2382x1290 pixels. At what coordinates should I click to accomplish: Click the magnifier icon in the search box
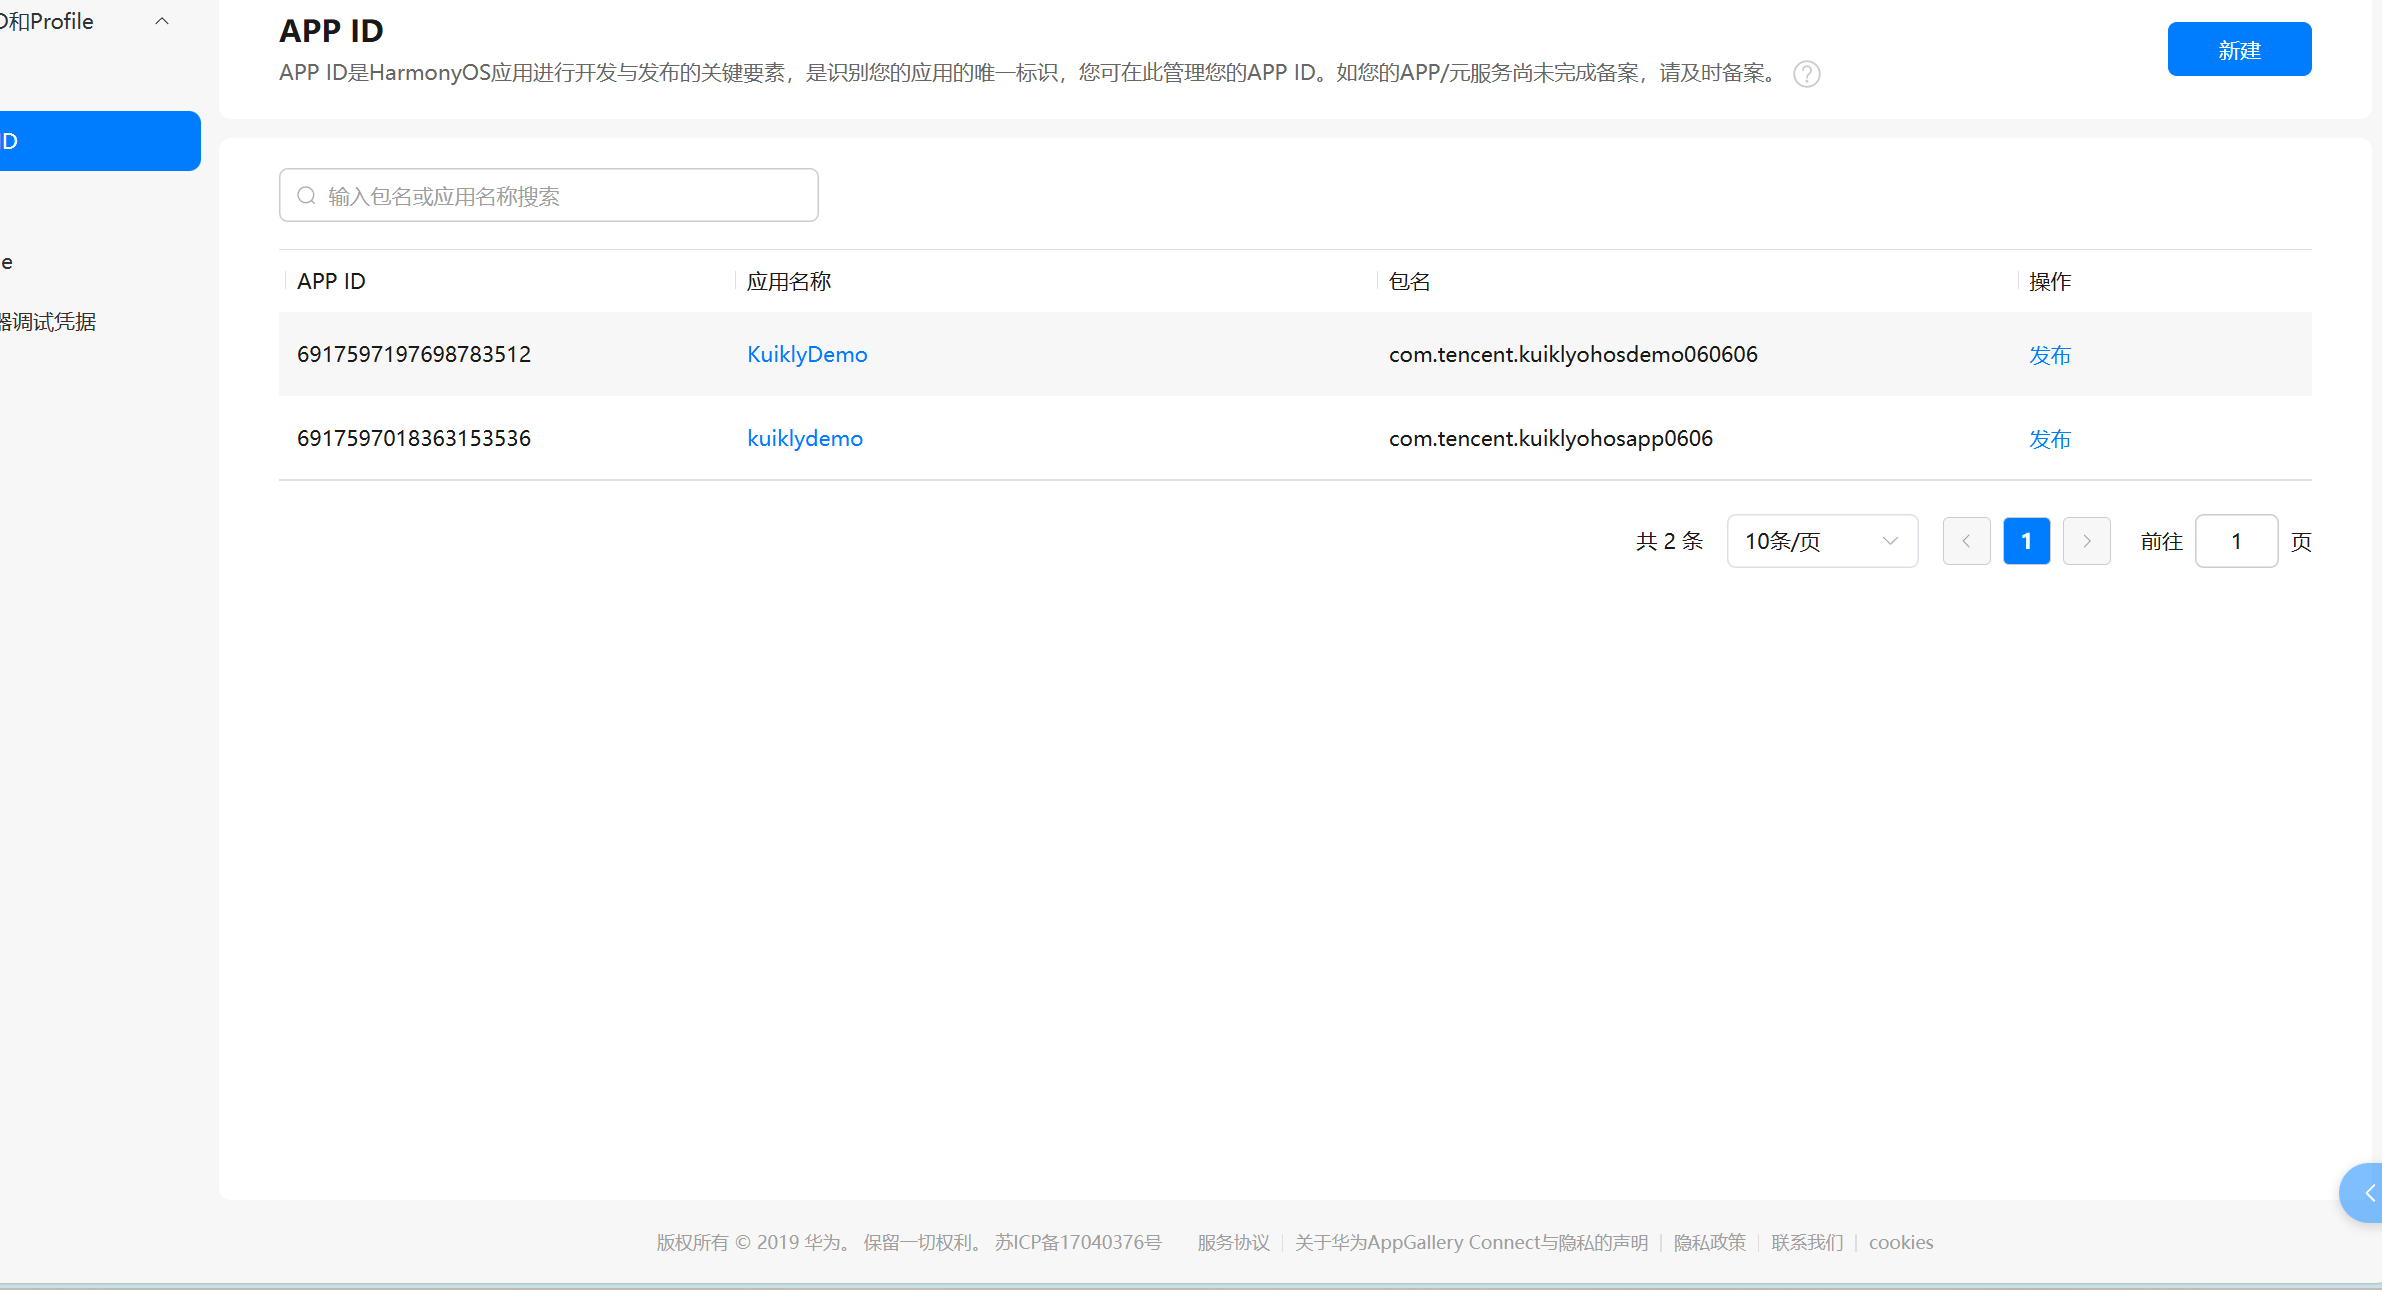tap(307, 195)
